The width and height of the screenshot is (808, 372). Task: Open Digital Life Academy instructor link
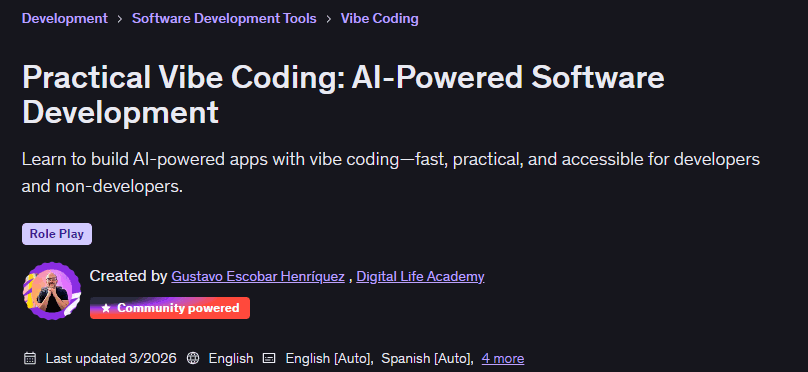click(420, 277)
